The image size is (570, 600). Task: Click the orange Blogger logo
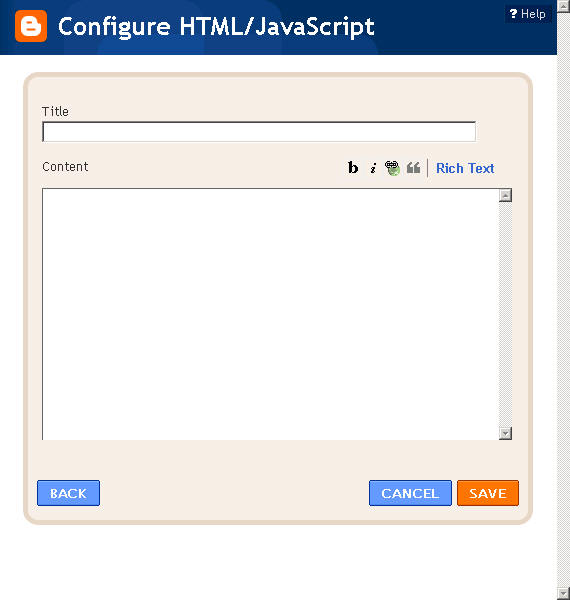coord(31,26)
